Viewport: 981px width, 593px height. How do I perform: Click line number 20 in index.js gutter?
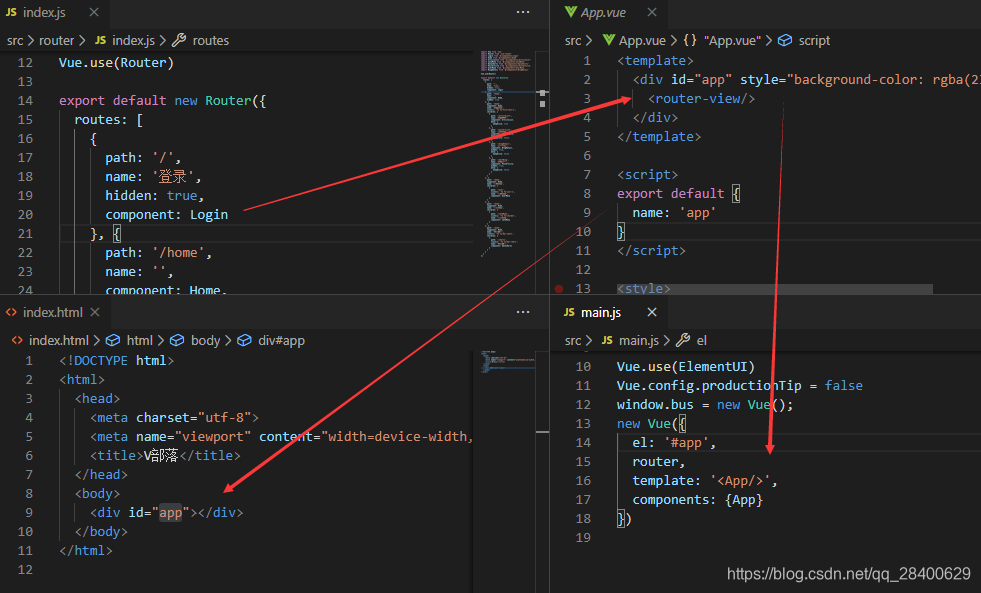coord(25,215)
